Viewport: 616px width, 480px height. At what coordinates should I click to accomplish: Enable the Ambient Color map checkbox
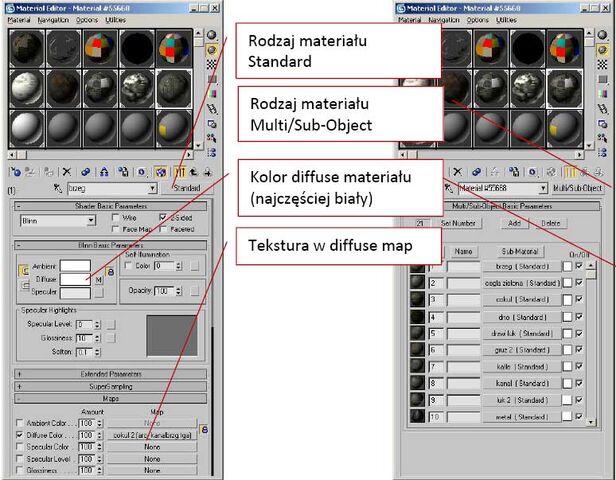coord(19,423)
